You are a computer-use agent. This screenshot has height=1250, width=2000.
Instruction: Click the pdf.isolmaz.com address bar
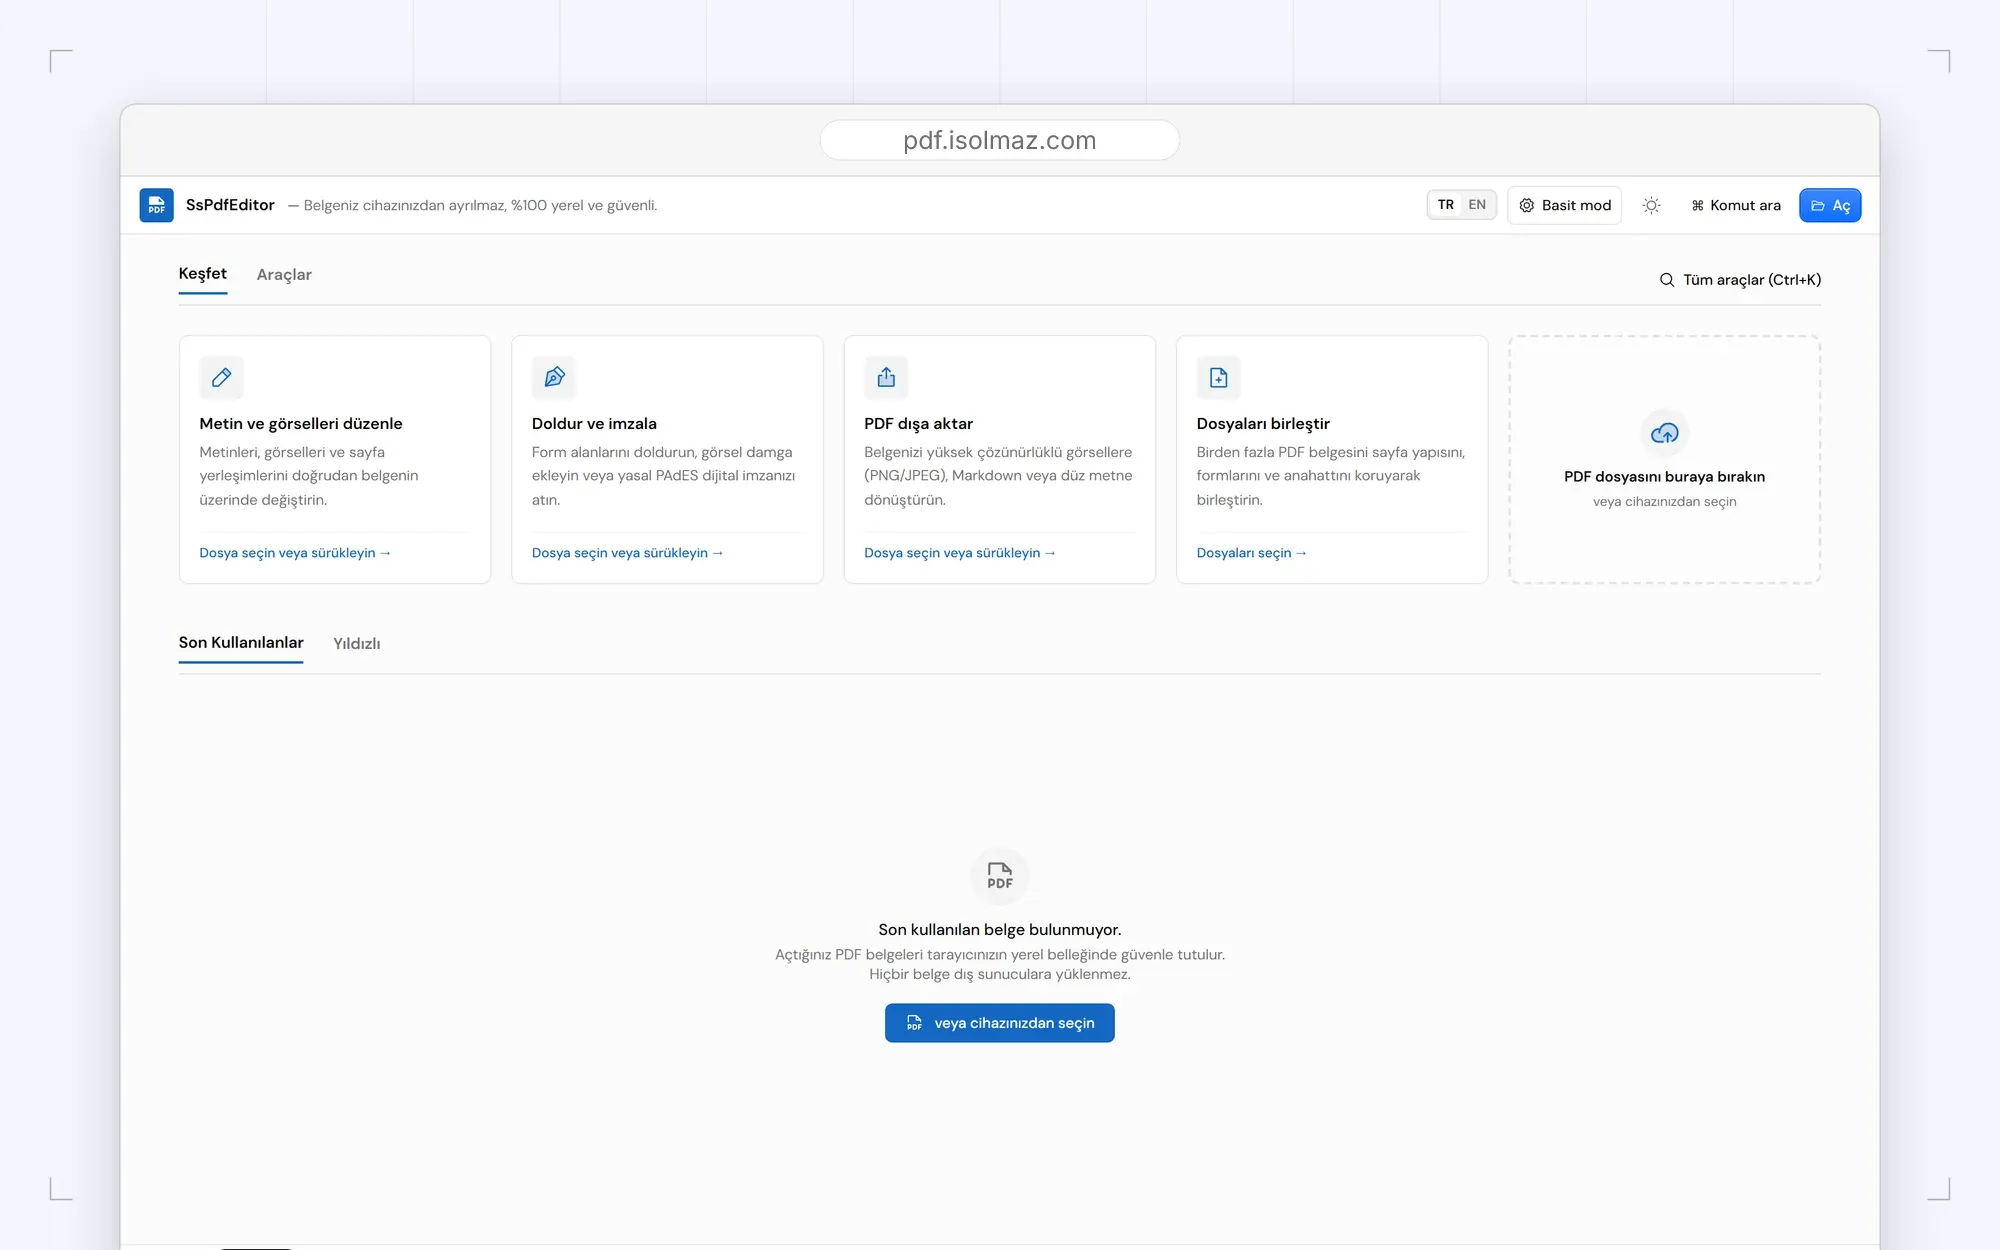[x=999, y=140]
